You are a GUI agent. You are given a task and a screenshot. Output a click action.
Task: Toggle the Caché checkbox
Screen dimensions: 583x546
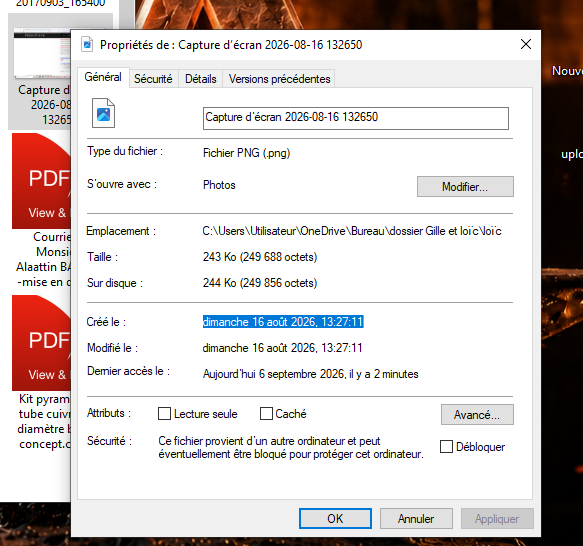point(266,414)
